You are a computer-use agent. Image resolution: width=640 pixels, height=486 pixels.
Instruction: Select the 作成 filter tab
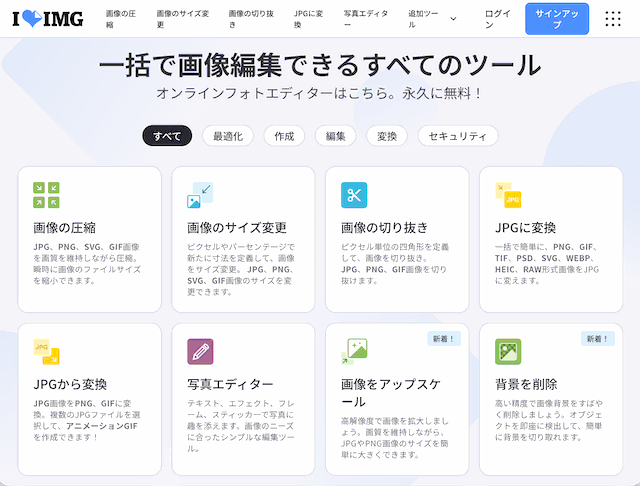click(284, 136)
